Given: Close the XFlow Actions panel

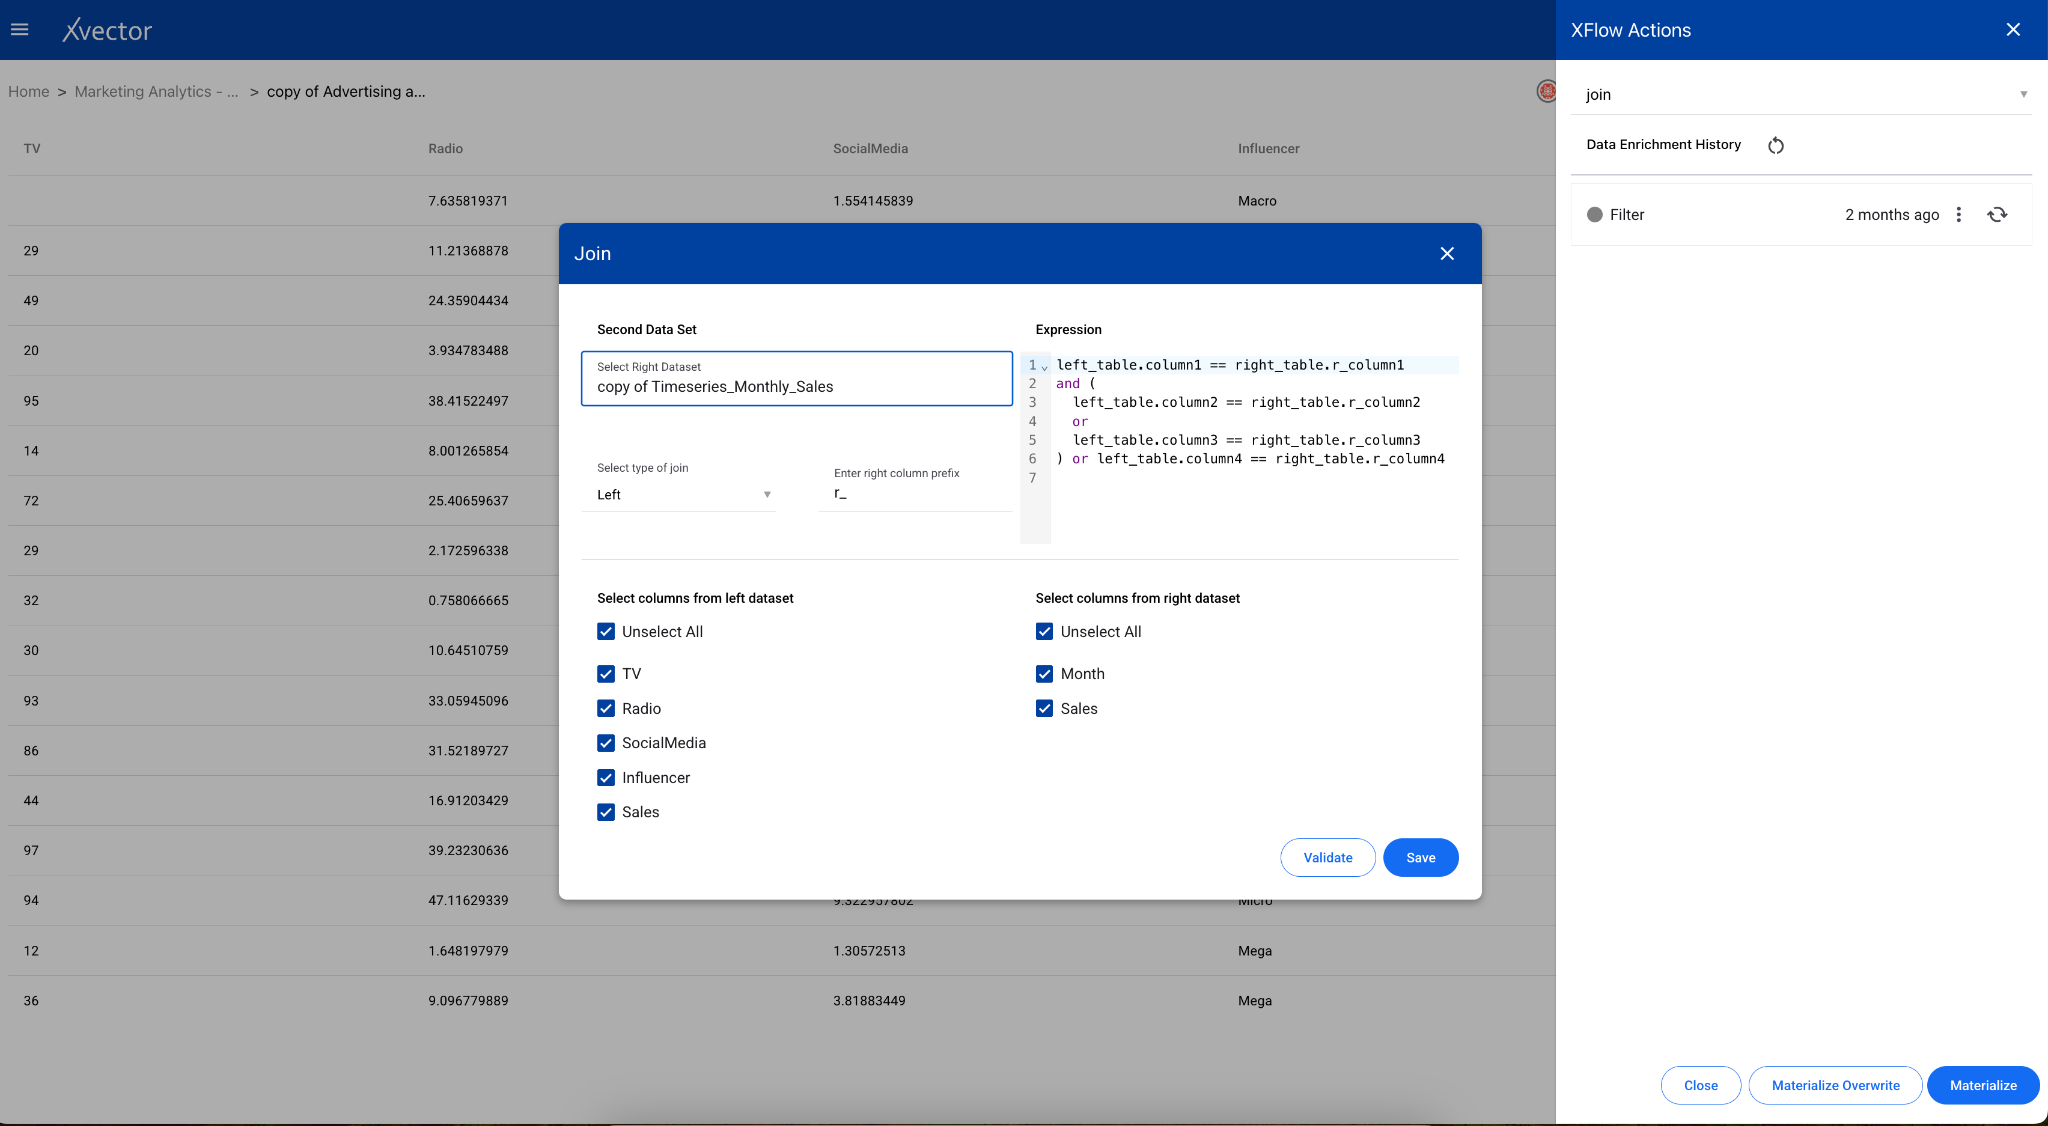Looking at the screenshot, I should (2013, 30).
